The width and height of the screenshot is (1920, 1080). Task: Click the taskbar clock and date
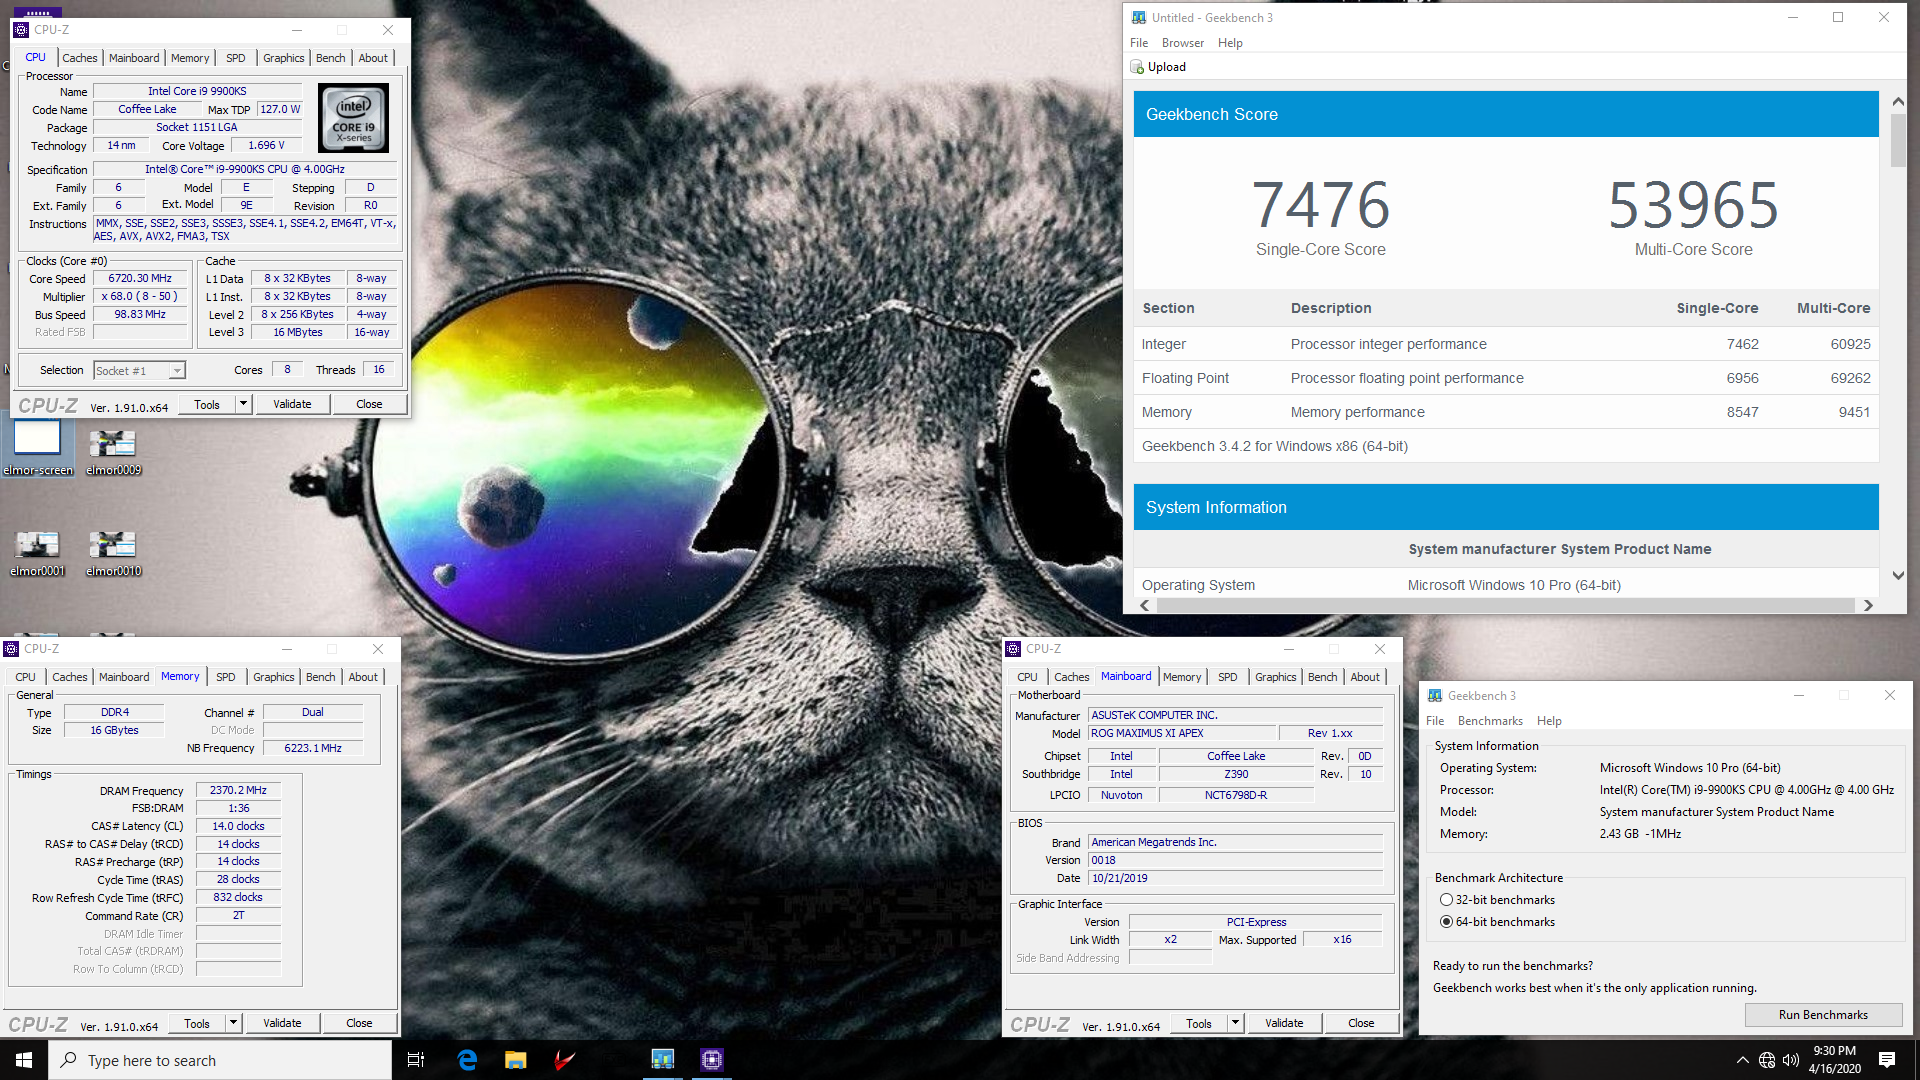pyautogui.click(x=1834, y=1060)
